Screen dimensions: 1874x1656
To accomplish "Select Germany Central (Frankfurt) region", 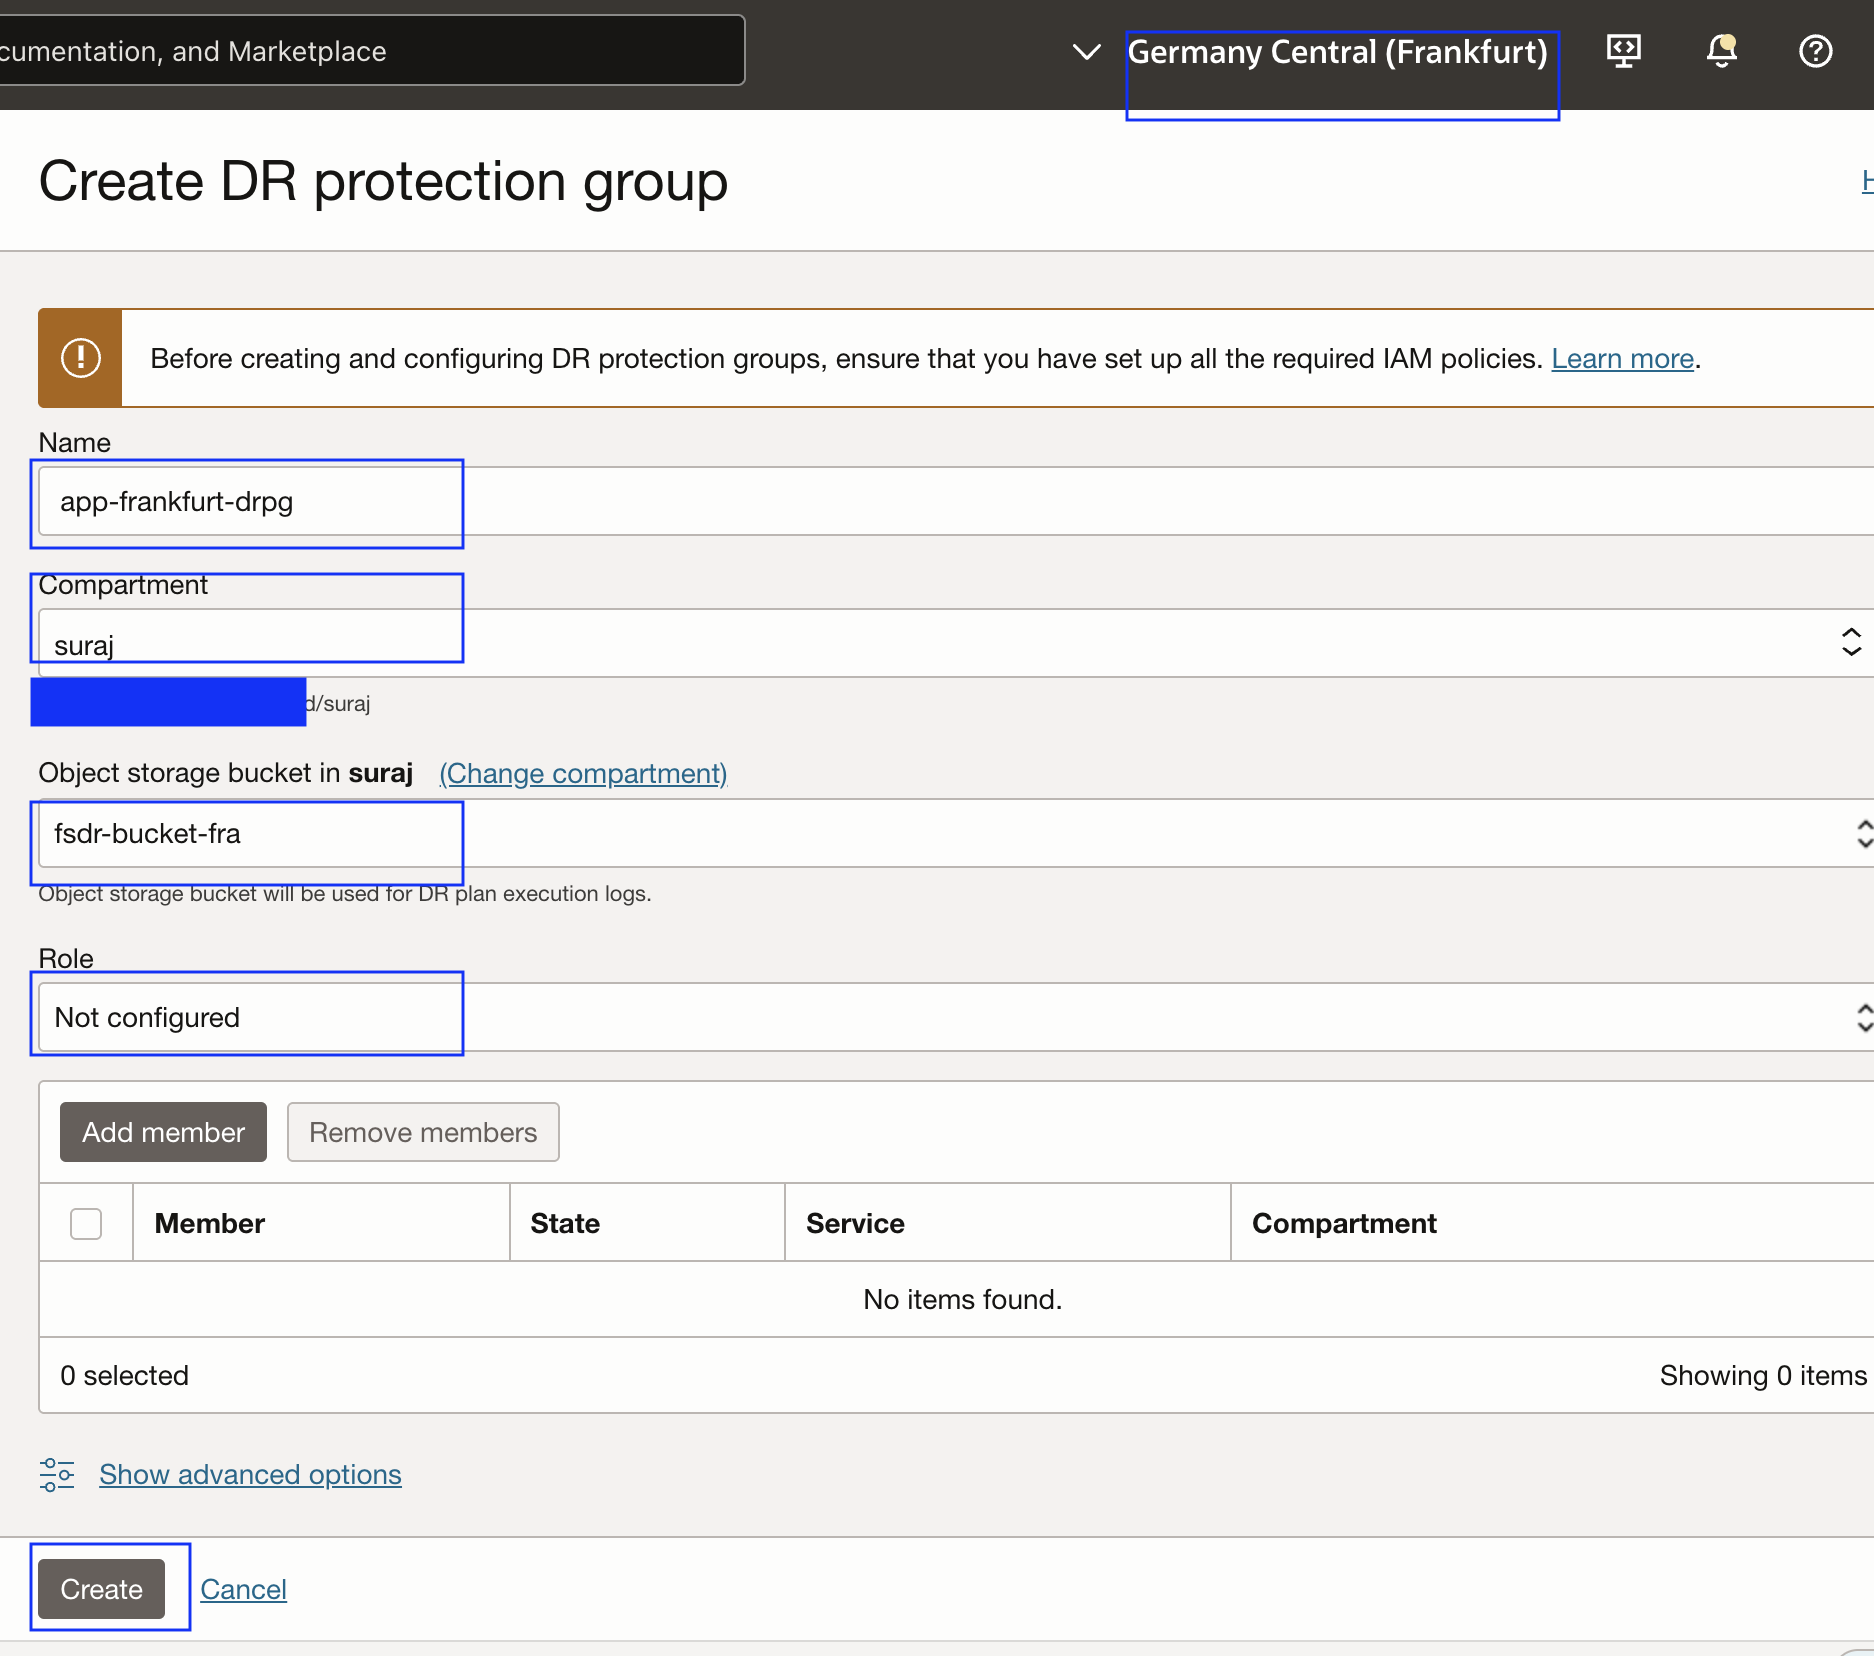I will pyautogui.click(x=1337, y=51).
